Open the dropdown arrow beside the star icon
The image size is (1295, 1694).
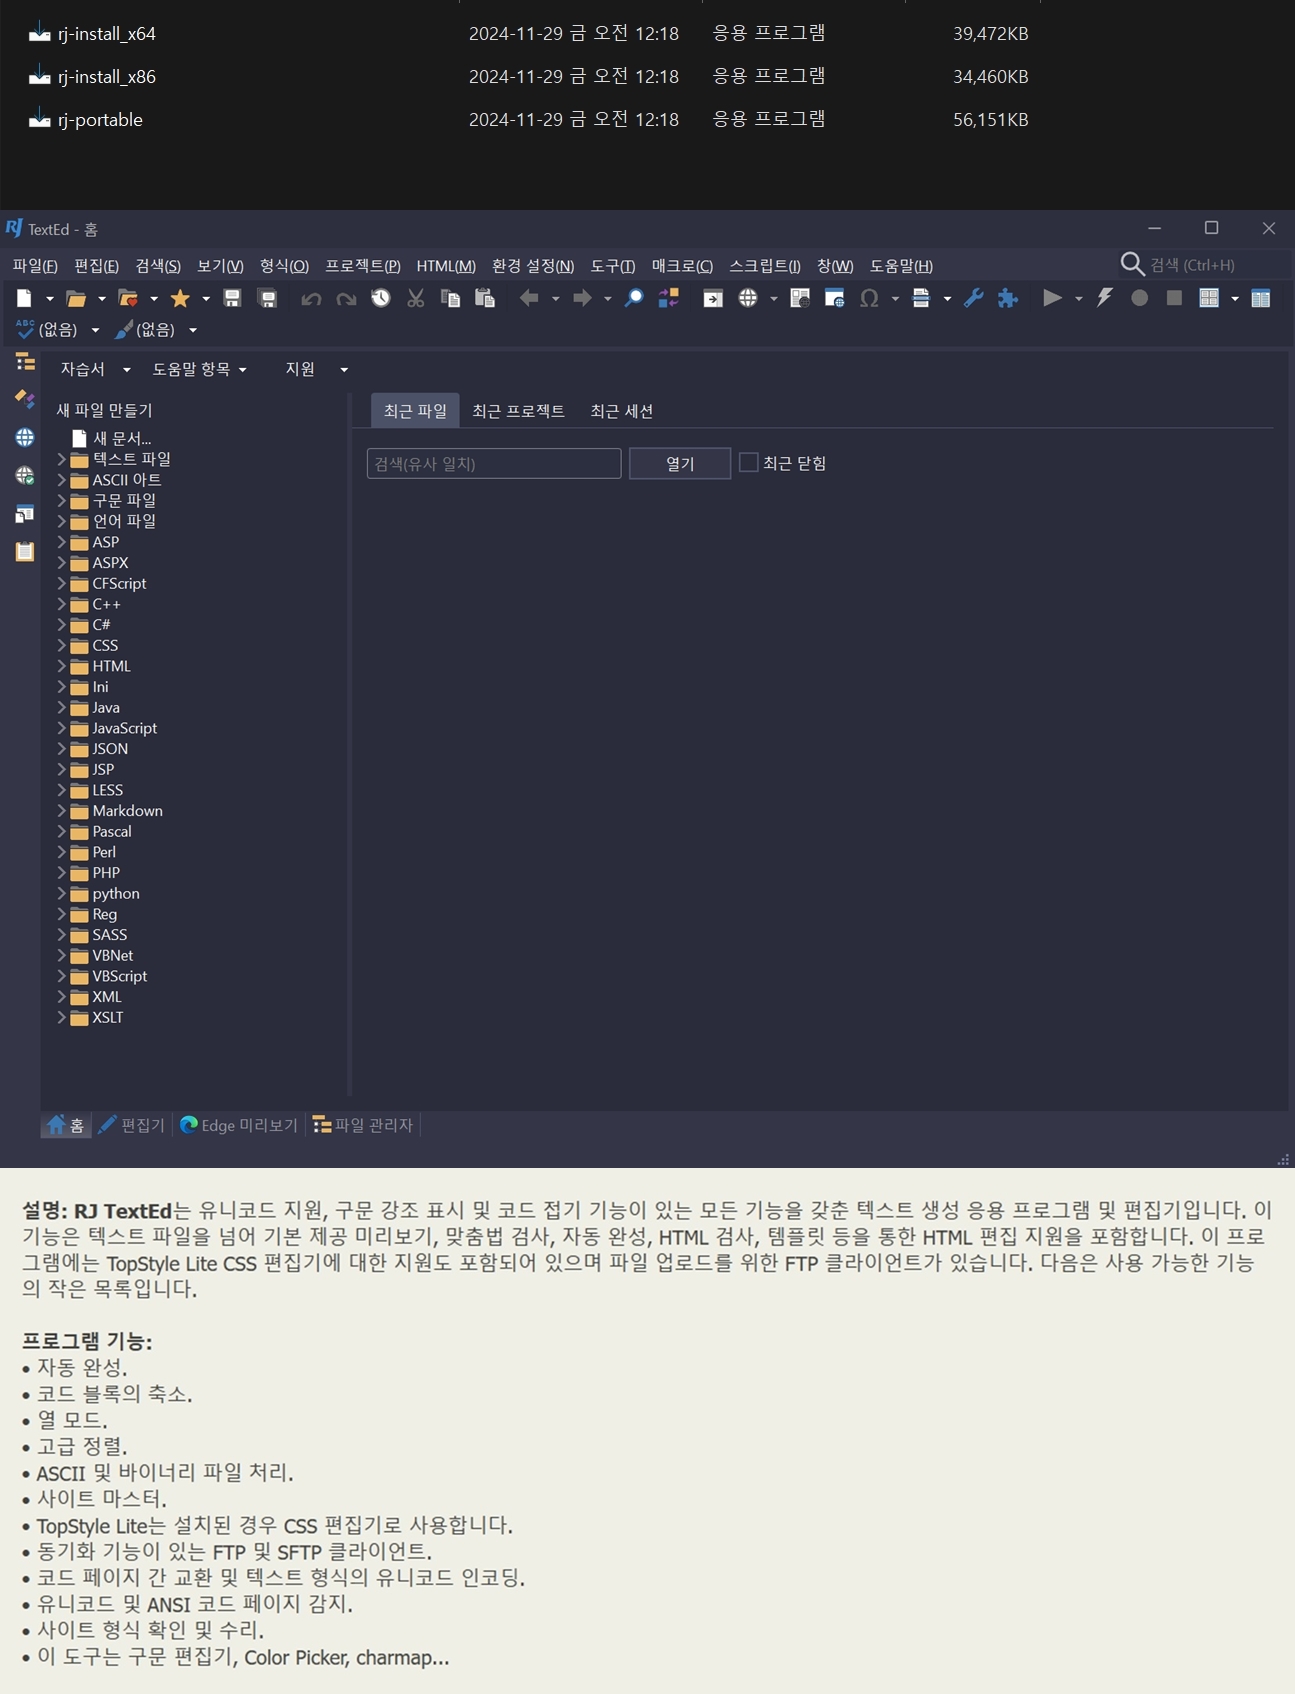tap(205, 299)
